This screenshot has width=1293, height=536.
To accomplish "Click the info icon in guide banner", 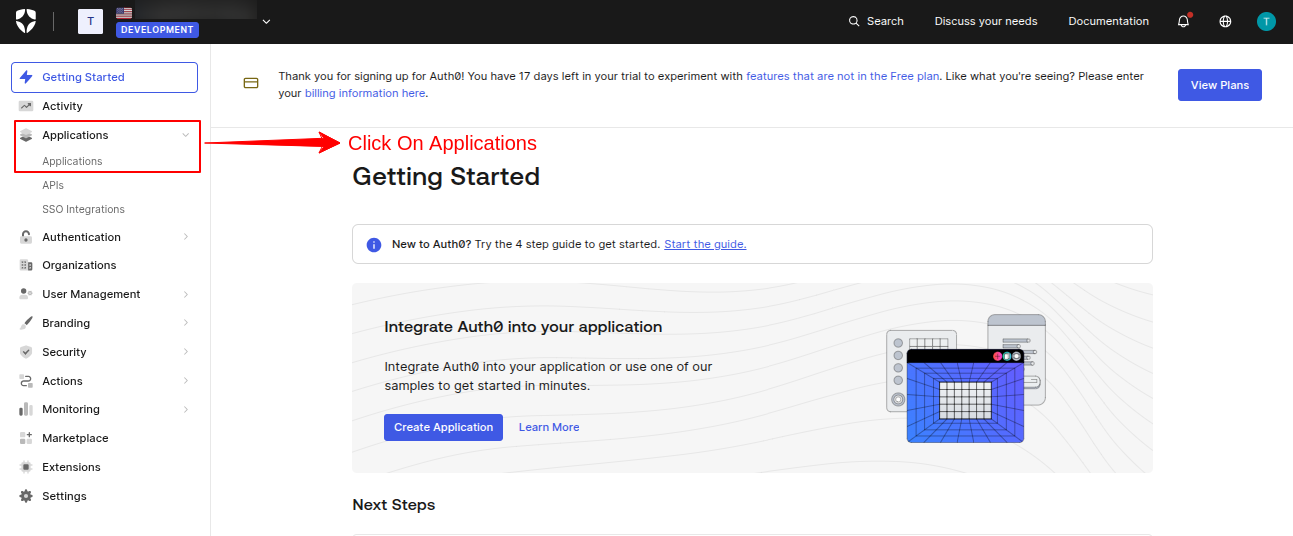I will click(374, 244).
